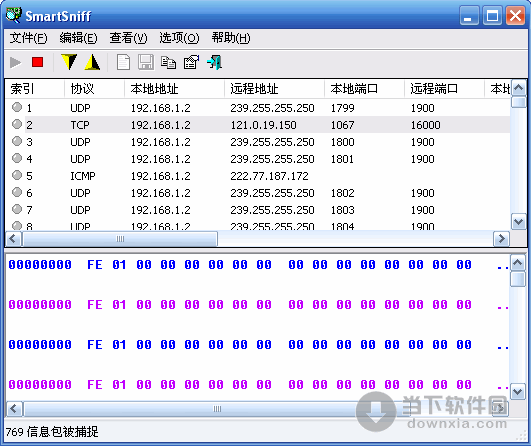Click the first blue hex data line
This screenshot has width=531, height=446.
(258, 264)
